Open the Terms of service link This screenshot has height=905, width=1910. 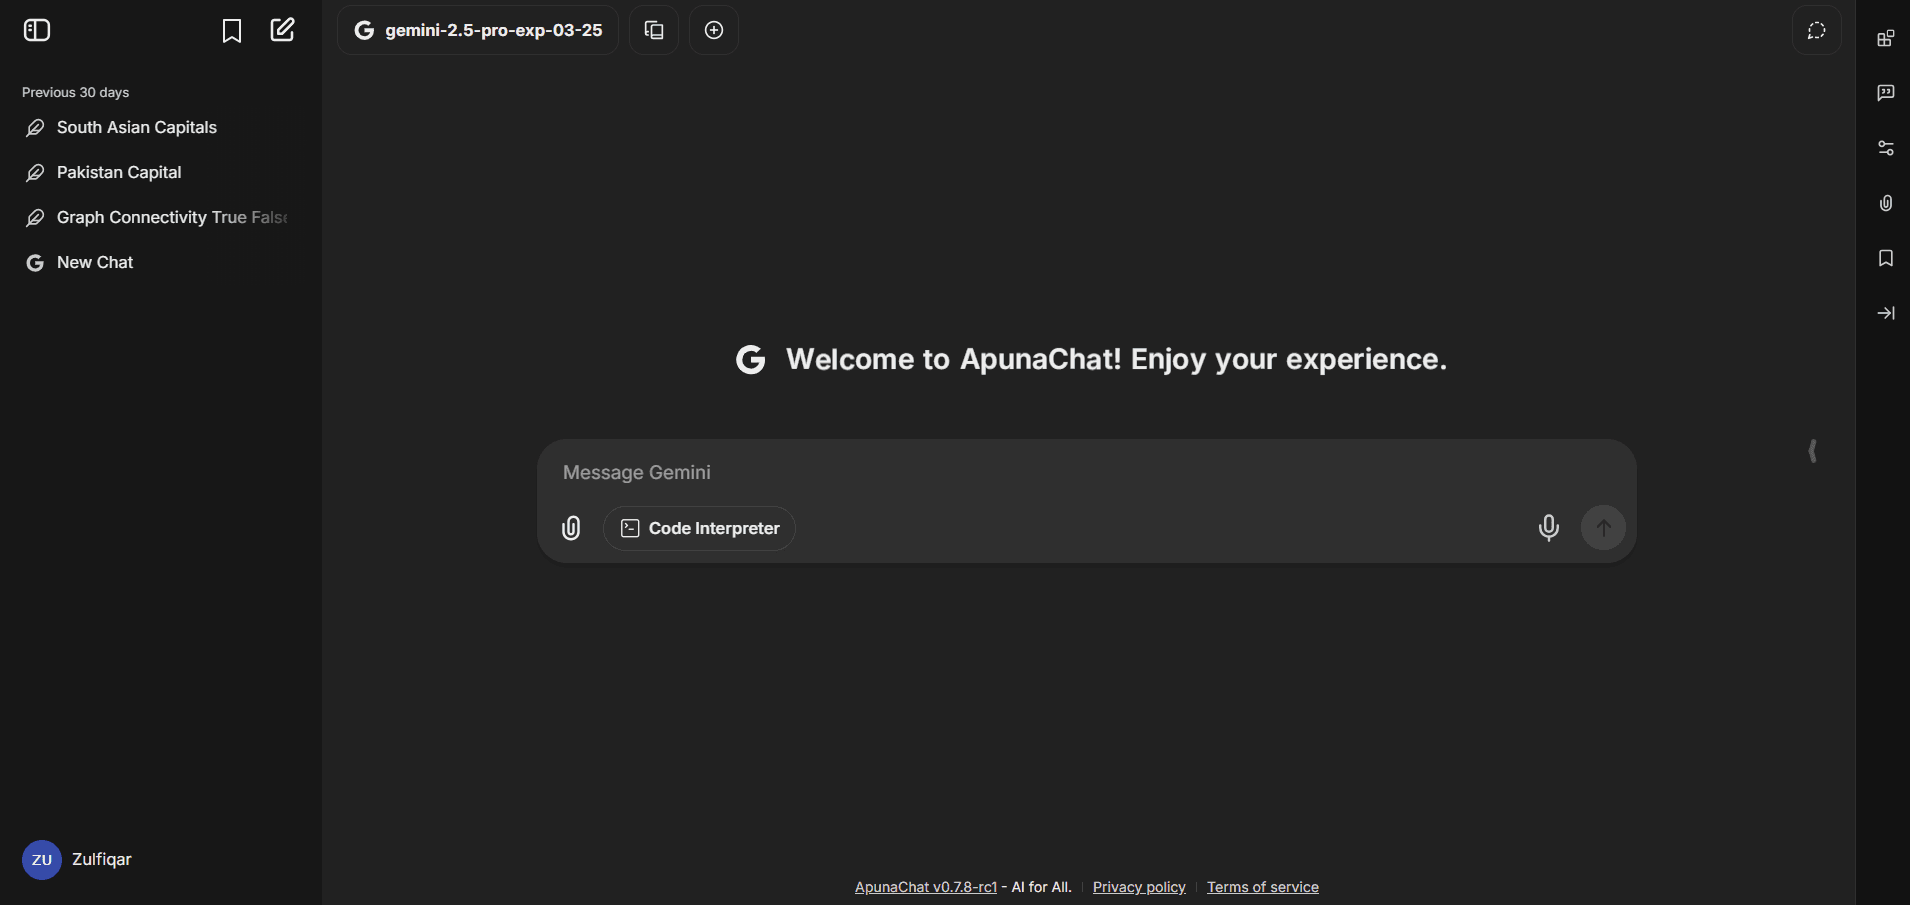pyautogui.click(x=1263, y=887)
